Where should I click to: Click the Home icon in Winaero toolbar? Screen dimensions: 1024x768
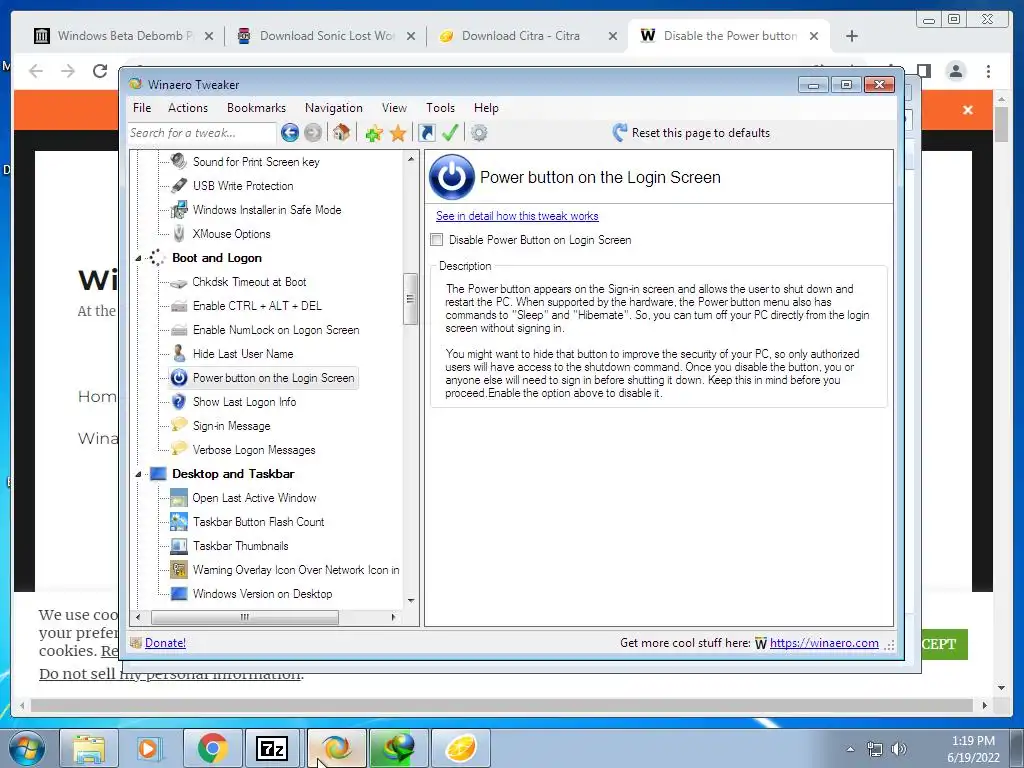click(x=341, y=133)
